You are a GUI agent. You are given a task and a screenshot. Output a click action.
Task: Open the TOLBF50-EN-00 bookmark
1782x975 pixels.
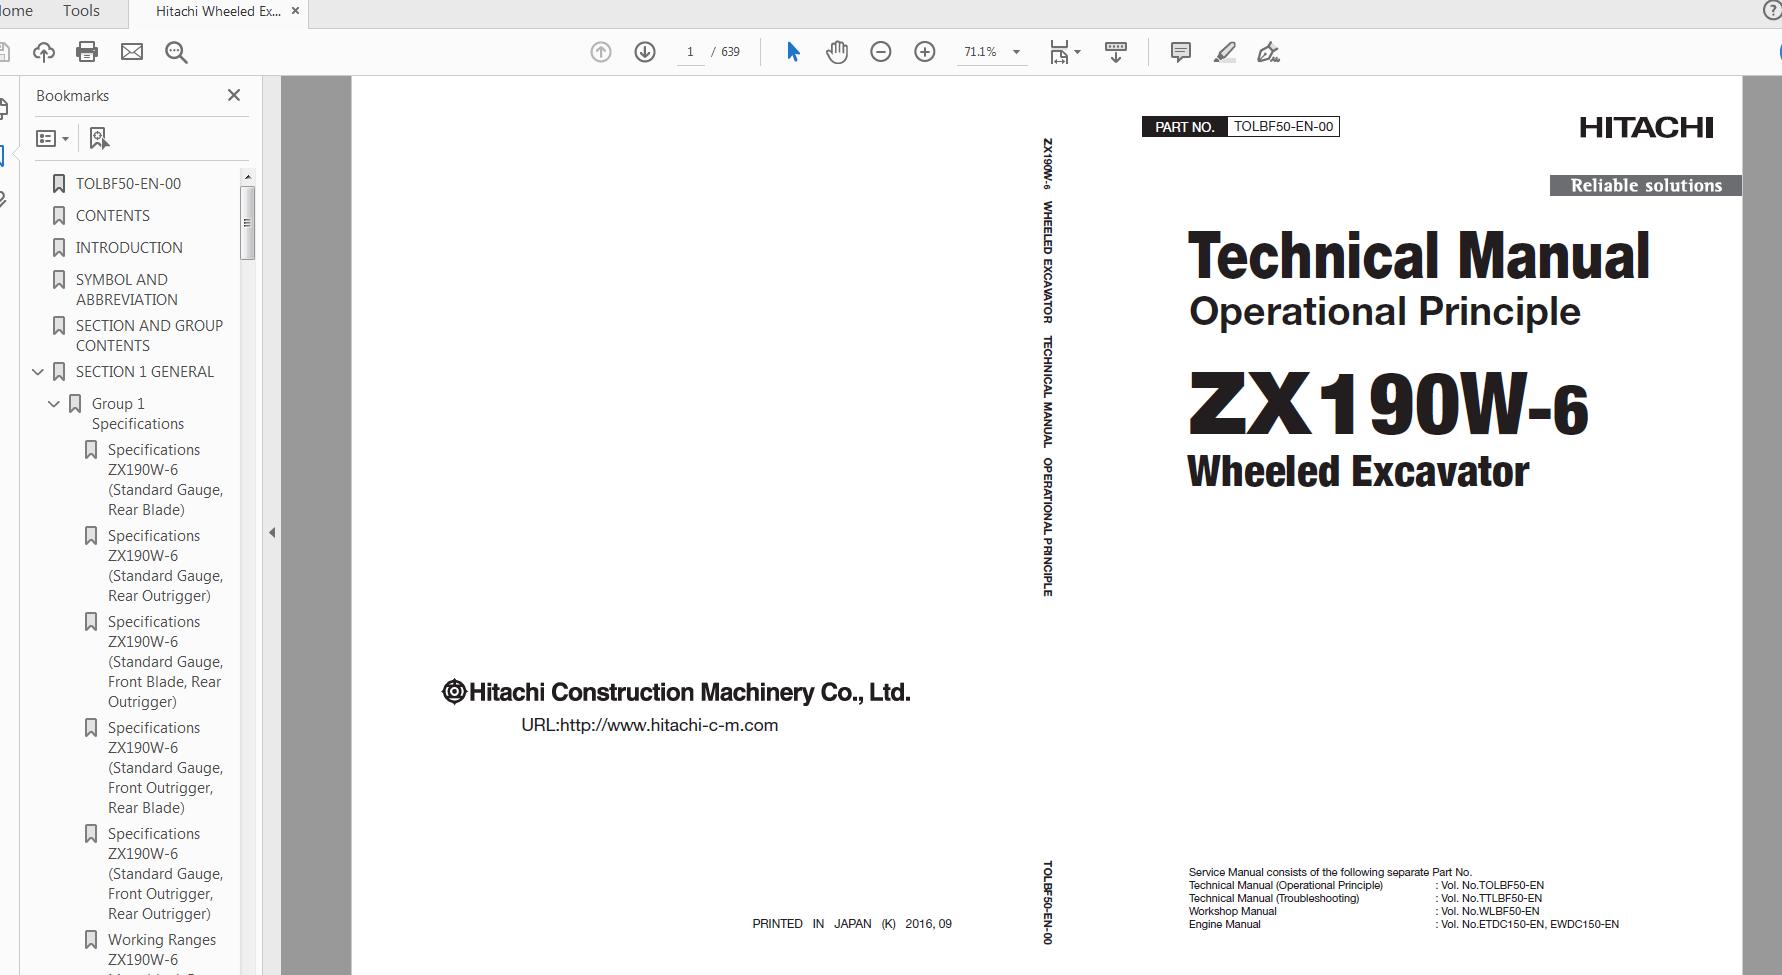pyautogui.click(x=128, y=184)
